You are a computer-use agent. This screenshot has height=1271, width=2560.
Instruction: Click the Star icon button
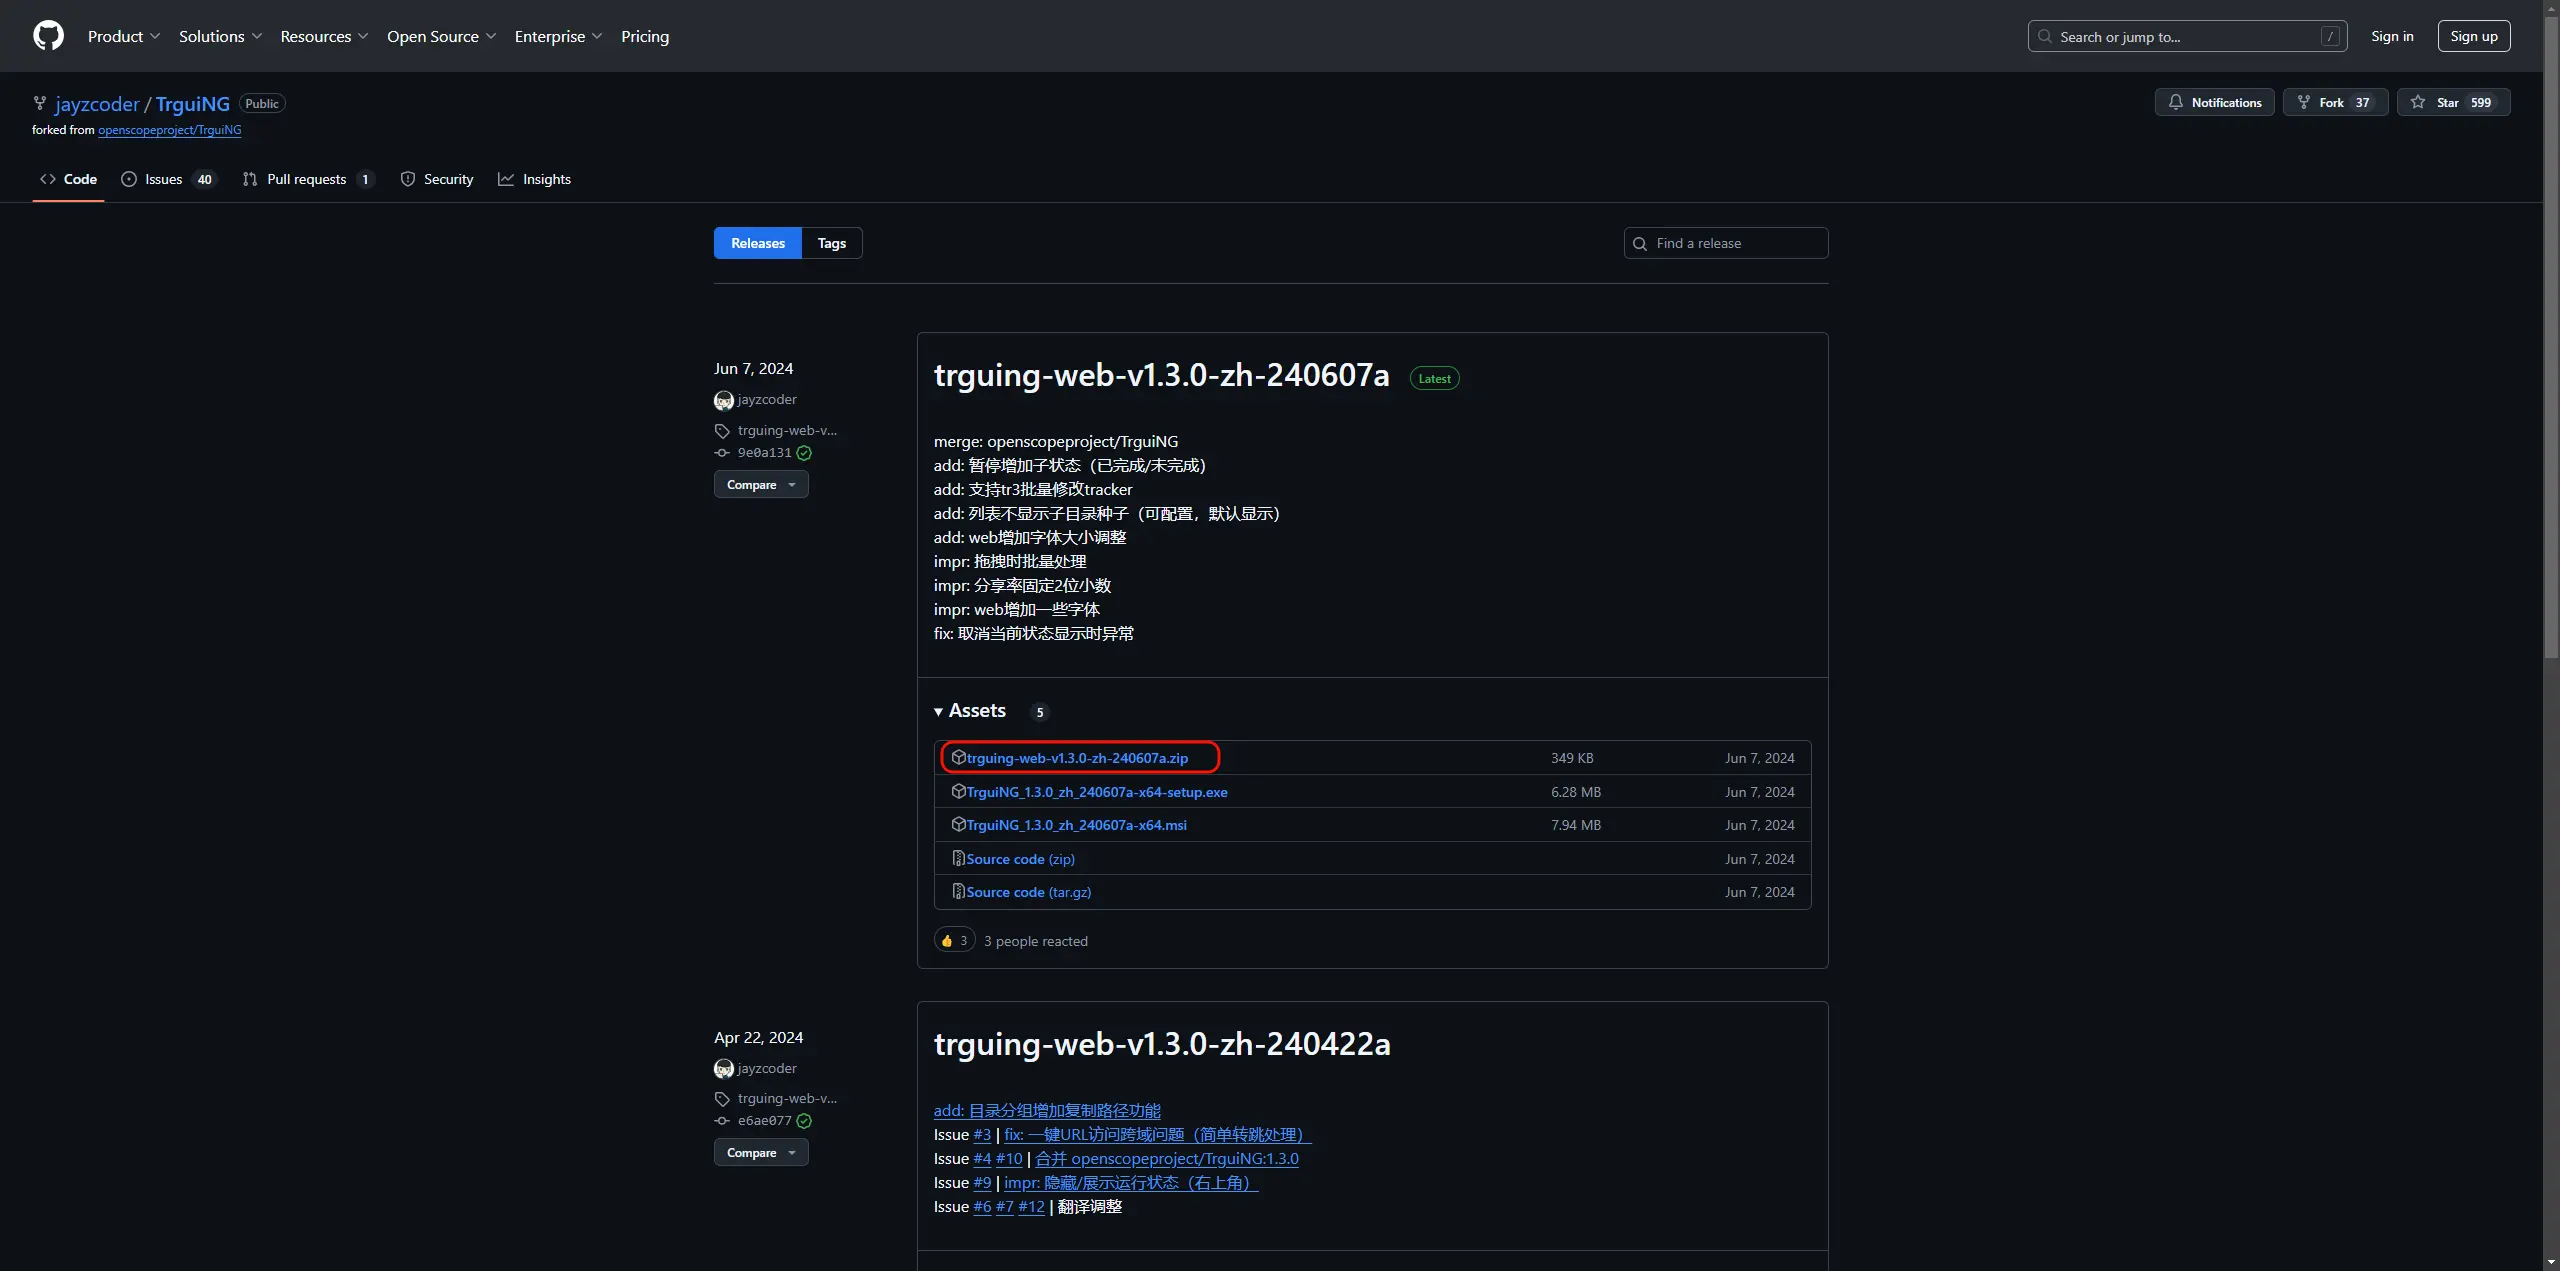[2417, 102]
